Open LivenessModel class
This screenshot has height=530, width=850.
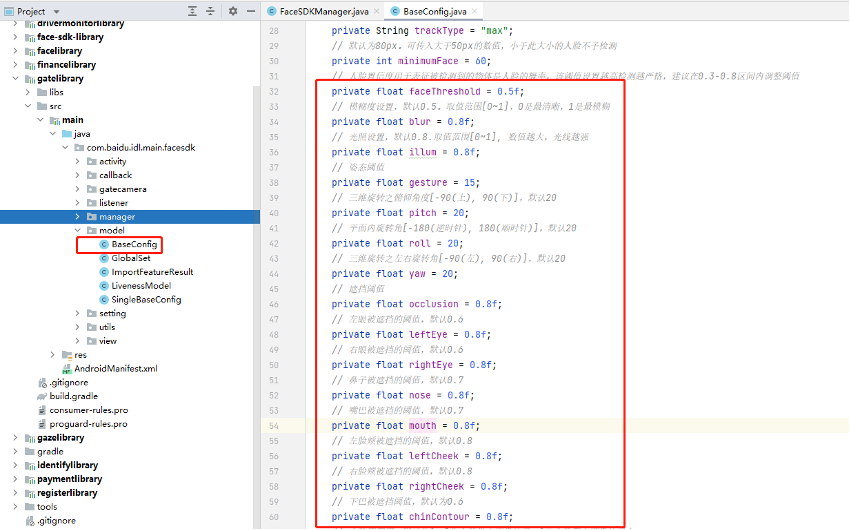click(x=141, y=286)
